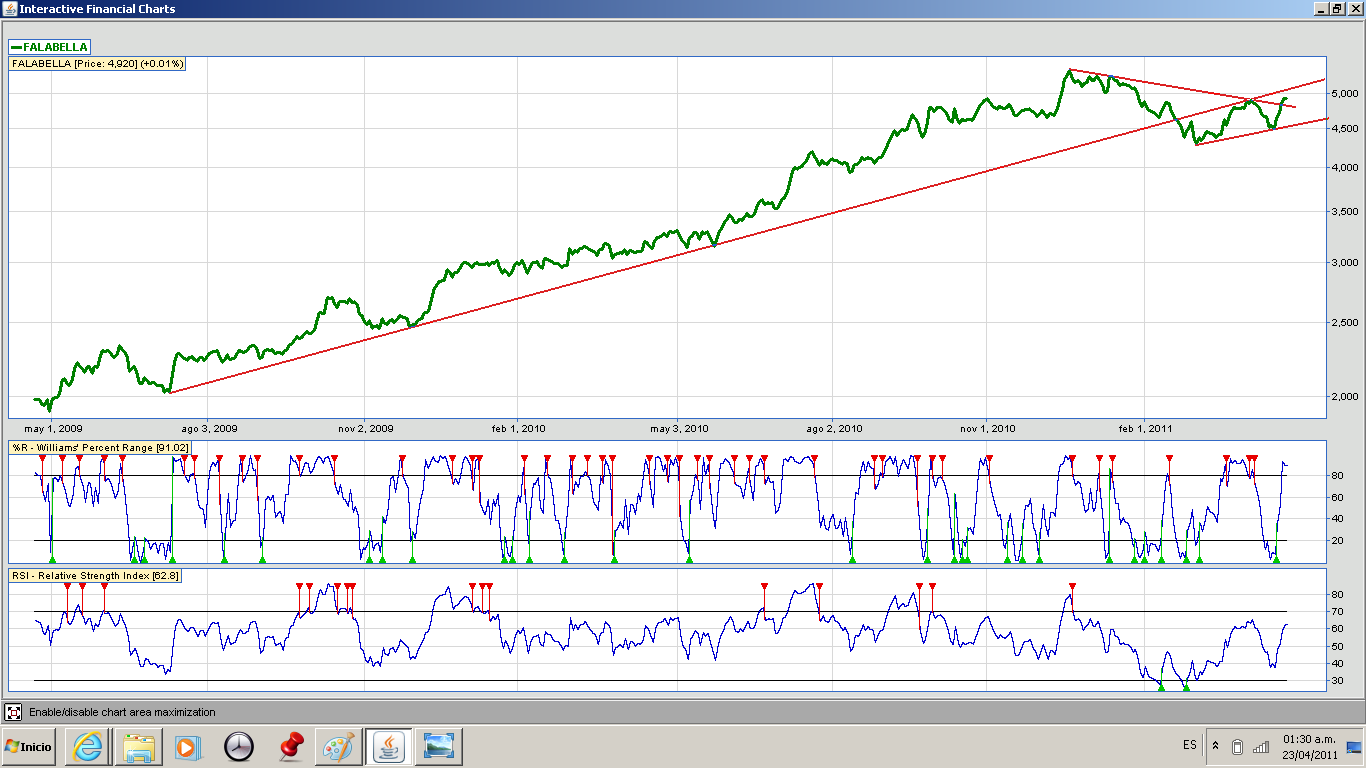Select the FALABELLA price label
Viewport: 1366px width, 768px height.
pos(98,63)
